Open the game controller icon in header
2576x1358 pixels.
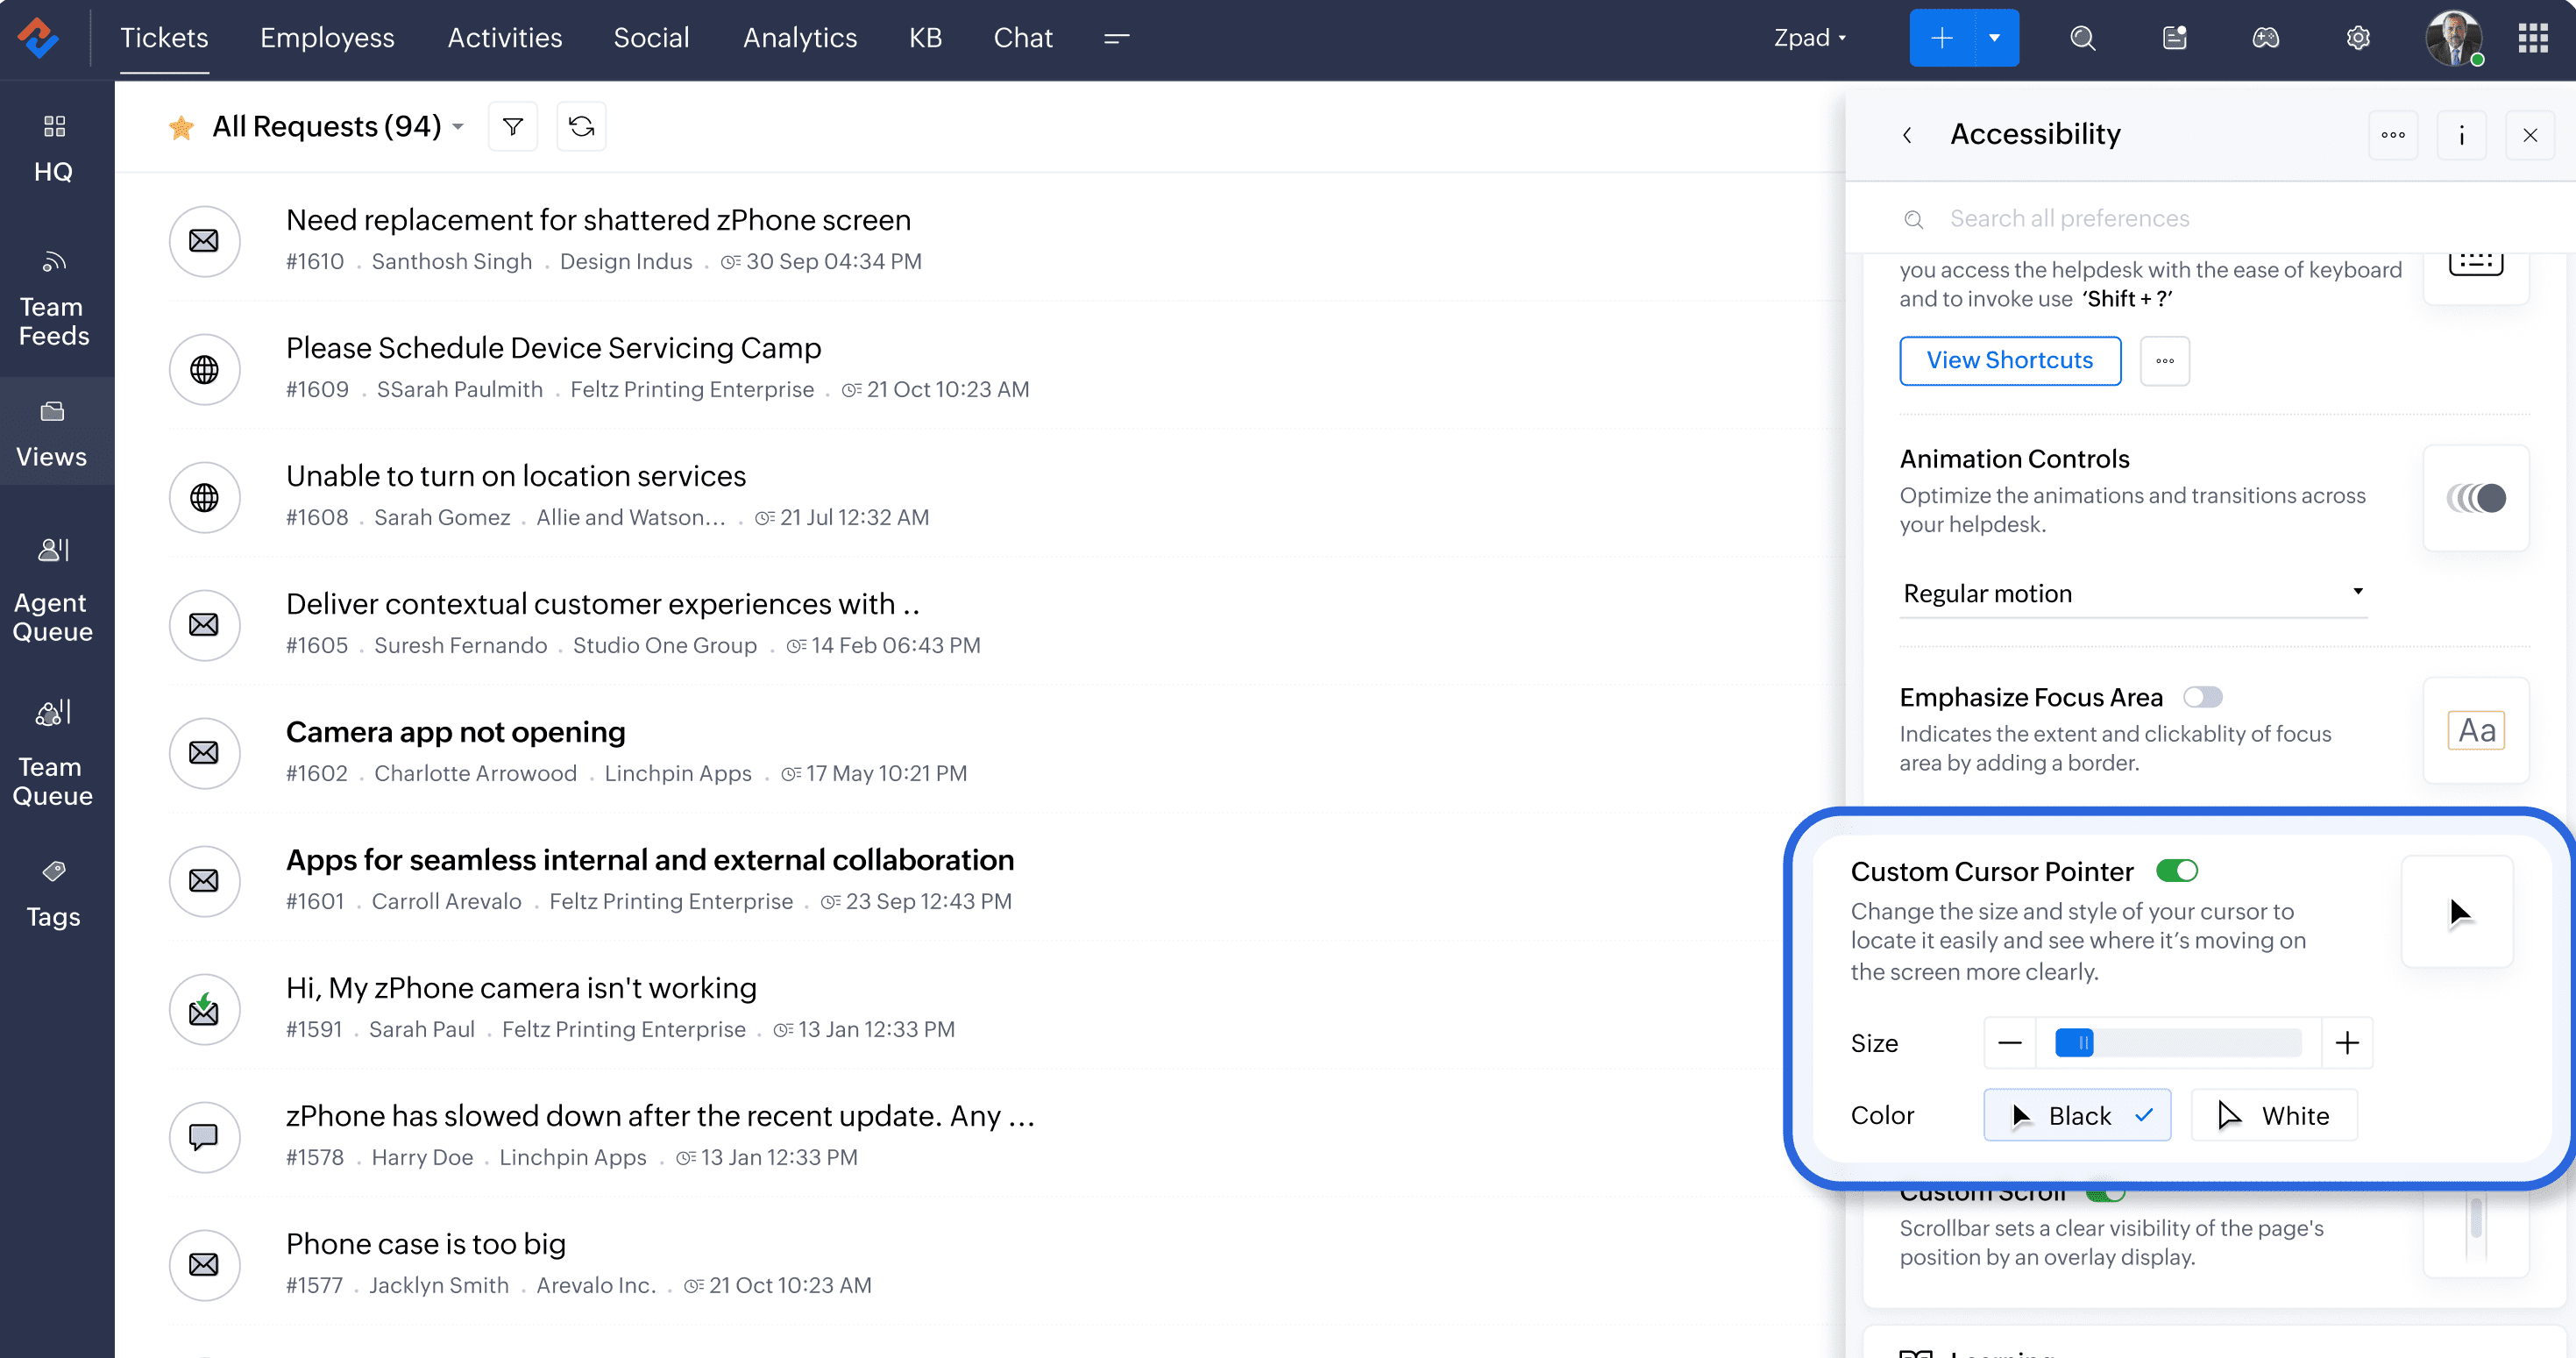[2265, 38]
